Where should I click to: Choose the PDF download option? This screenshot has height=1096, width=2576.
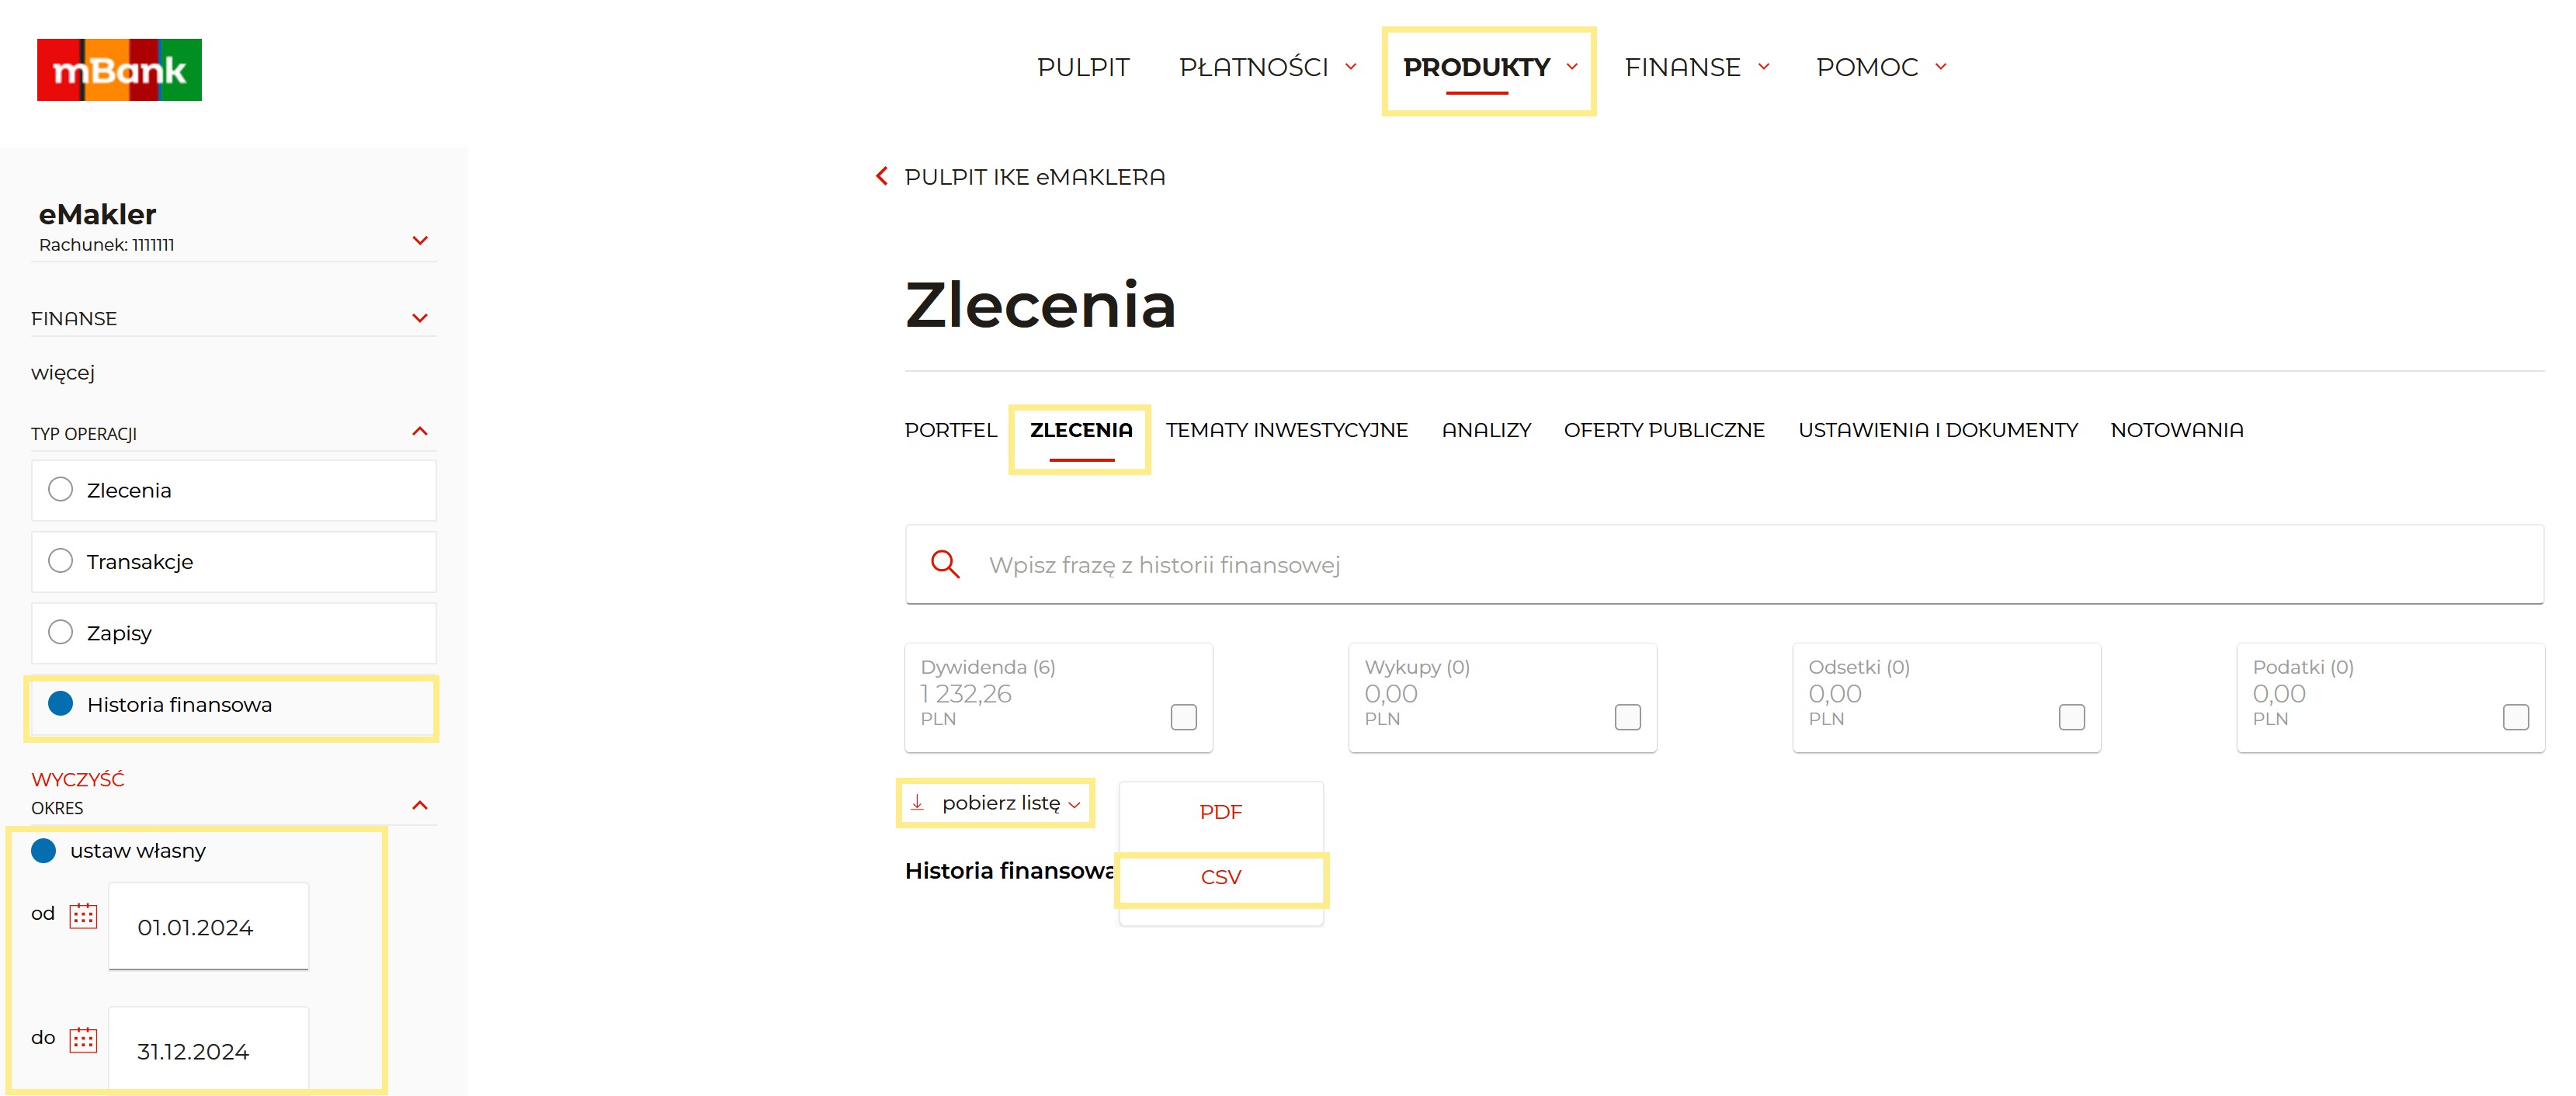click(1220, 812)
